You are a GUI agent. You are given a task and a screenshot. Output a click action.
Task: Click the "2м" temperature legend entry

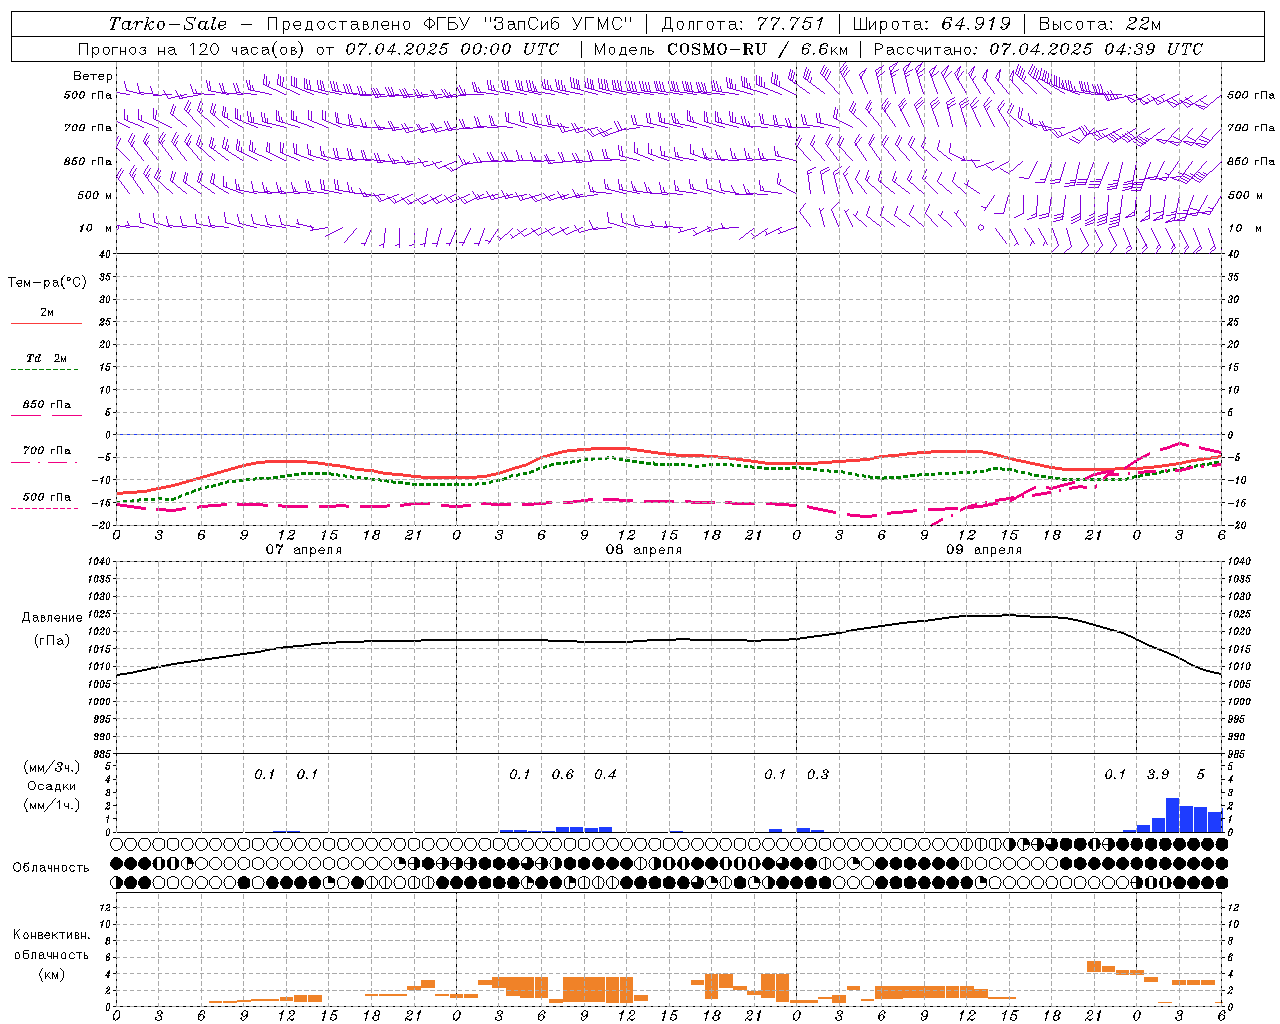pyautogui.click(x=47, y=313)
